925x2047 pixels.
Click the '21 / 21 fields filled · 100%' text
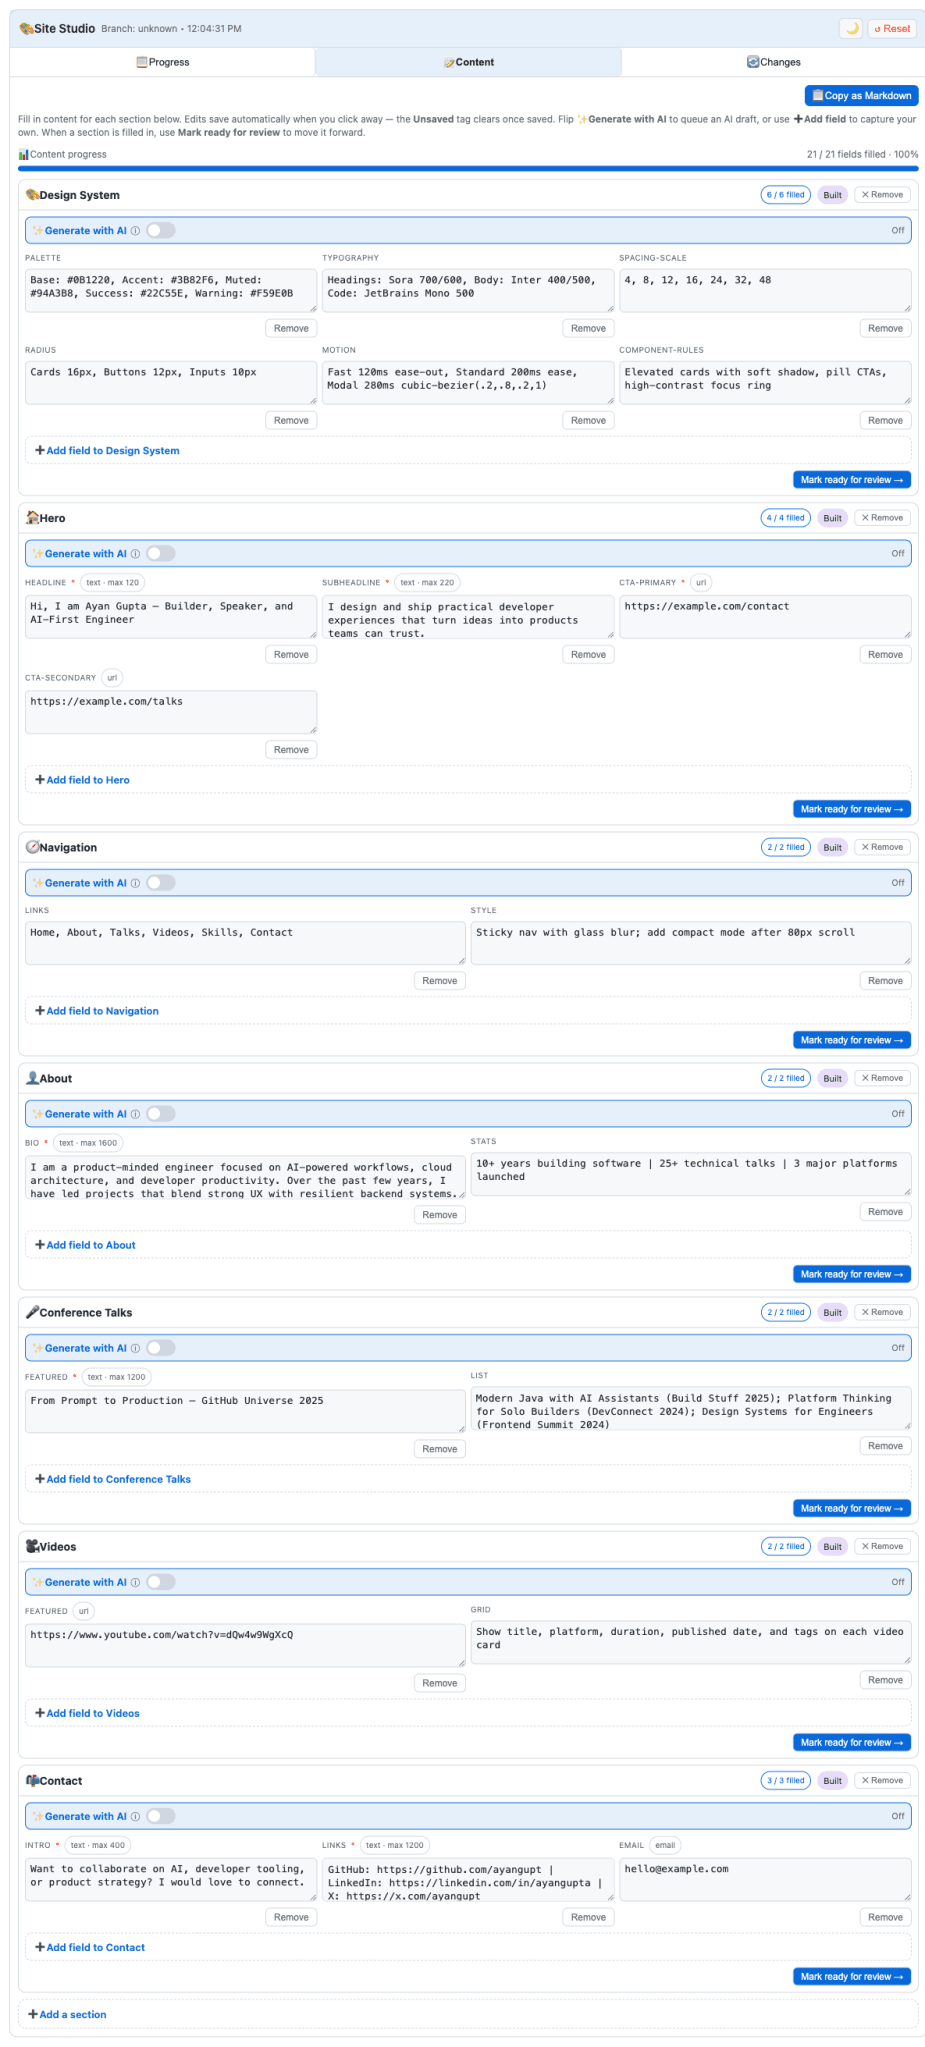pyautogui.click(x=862, y=155)
